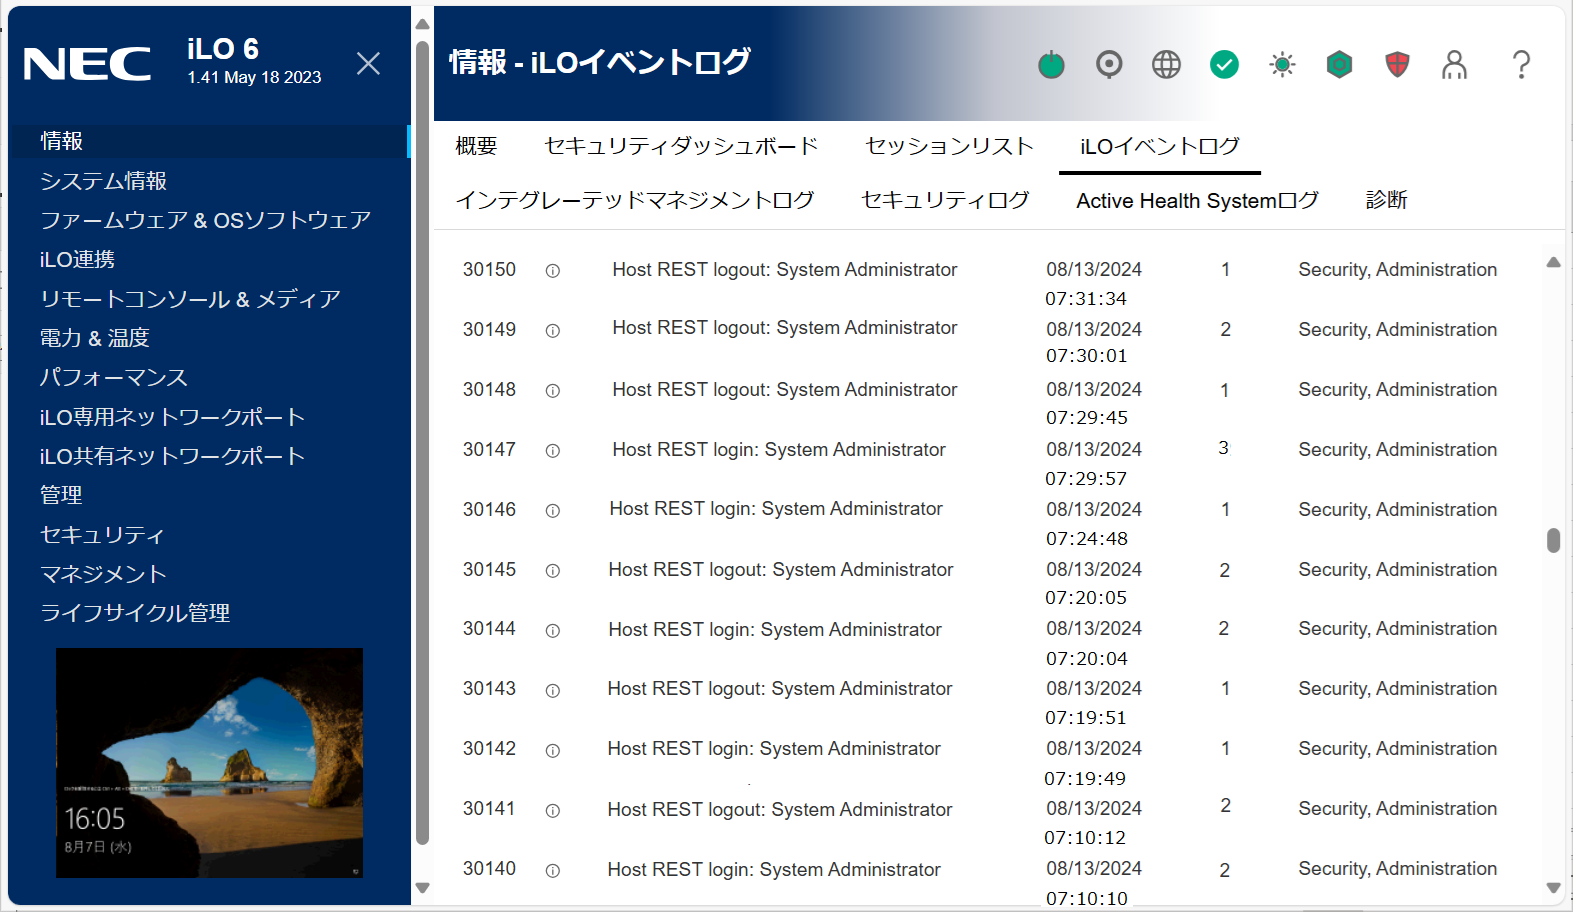Click the red shield security icon
Viewport: 1573px width, 912px height.
[x=1397, y=65]
